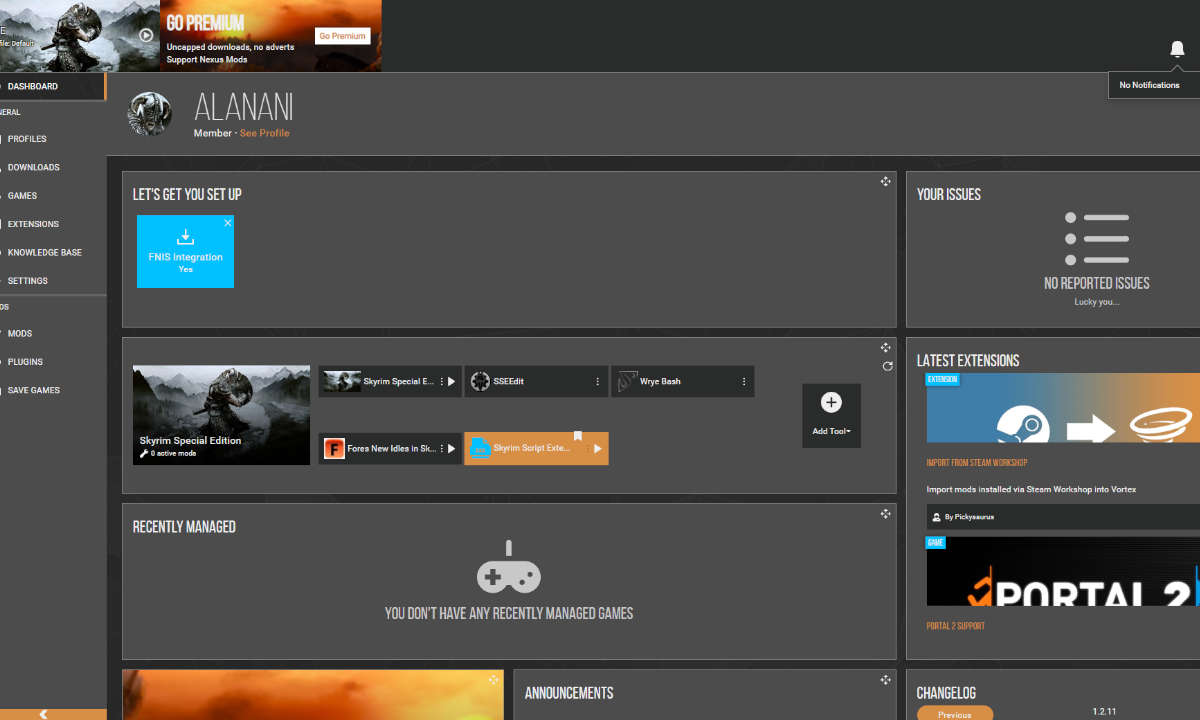The image size is (1200, 720).
Task: Close the FNIS Integration card
Action: coord(228,223)
